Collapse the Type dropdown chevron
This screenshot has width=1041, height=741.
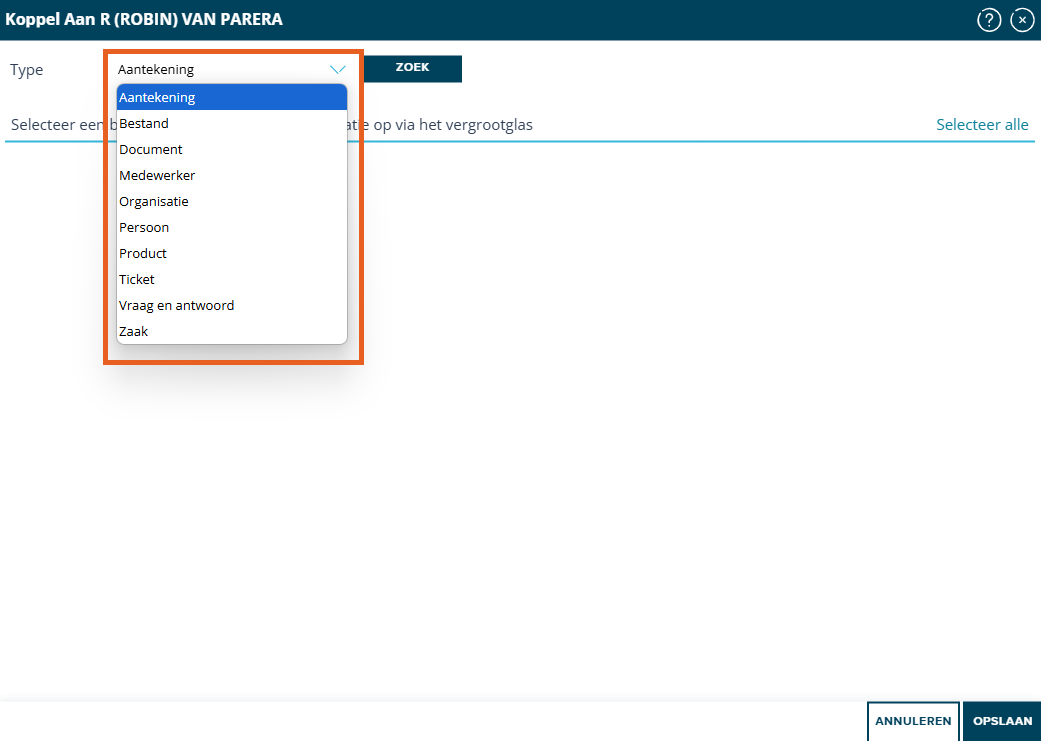pyautogui.click(x=338, y=69)
